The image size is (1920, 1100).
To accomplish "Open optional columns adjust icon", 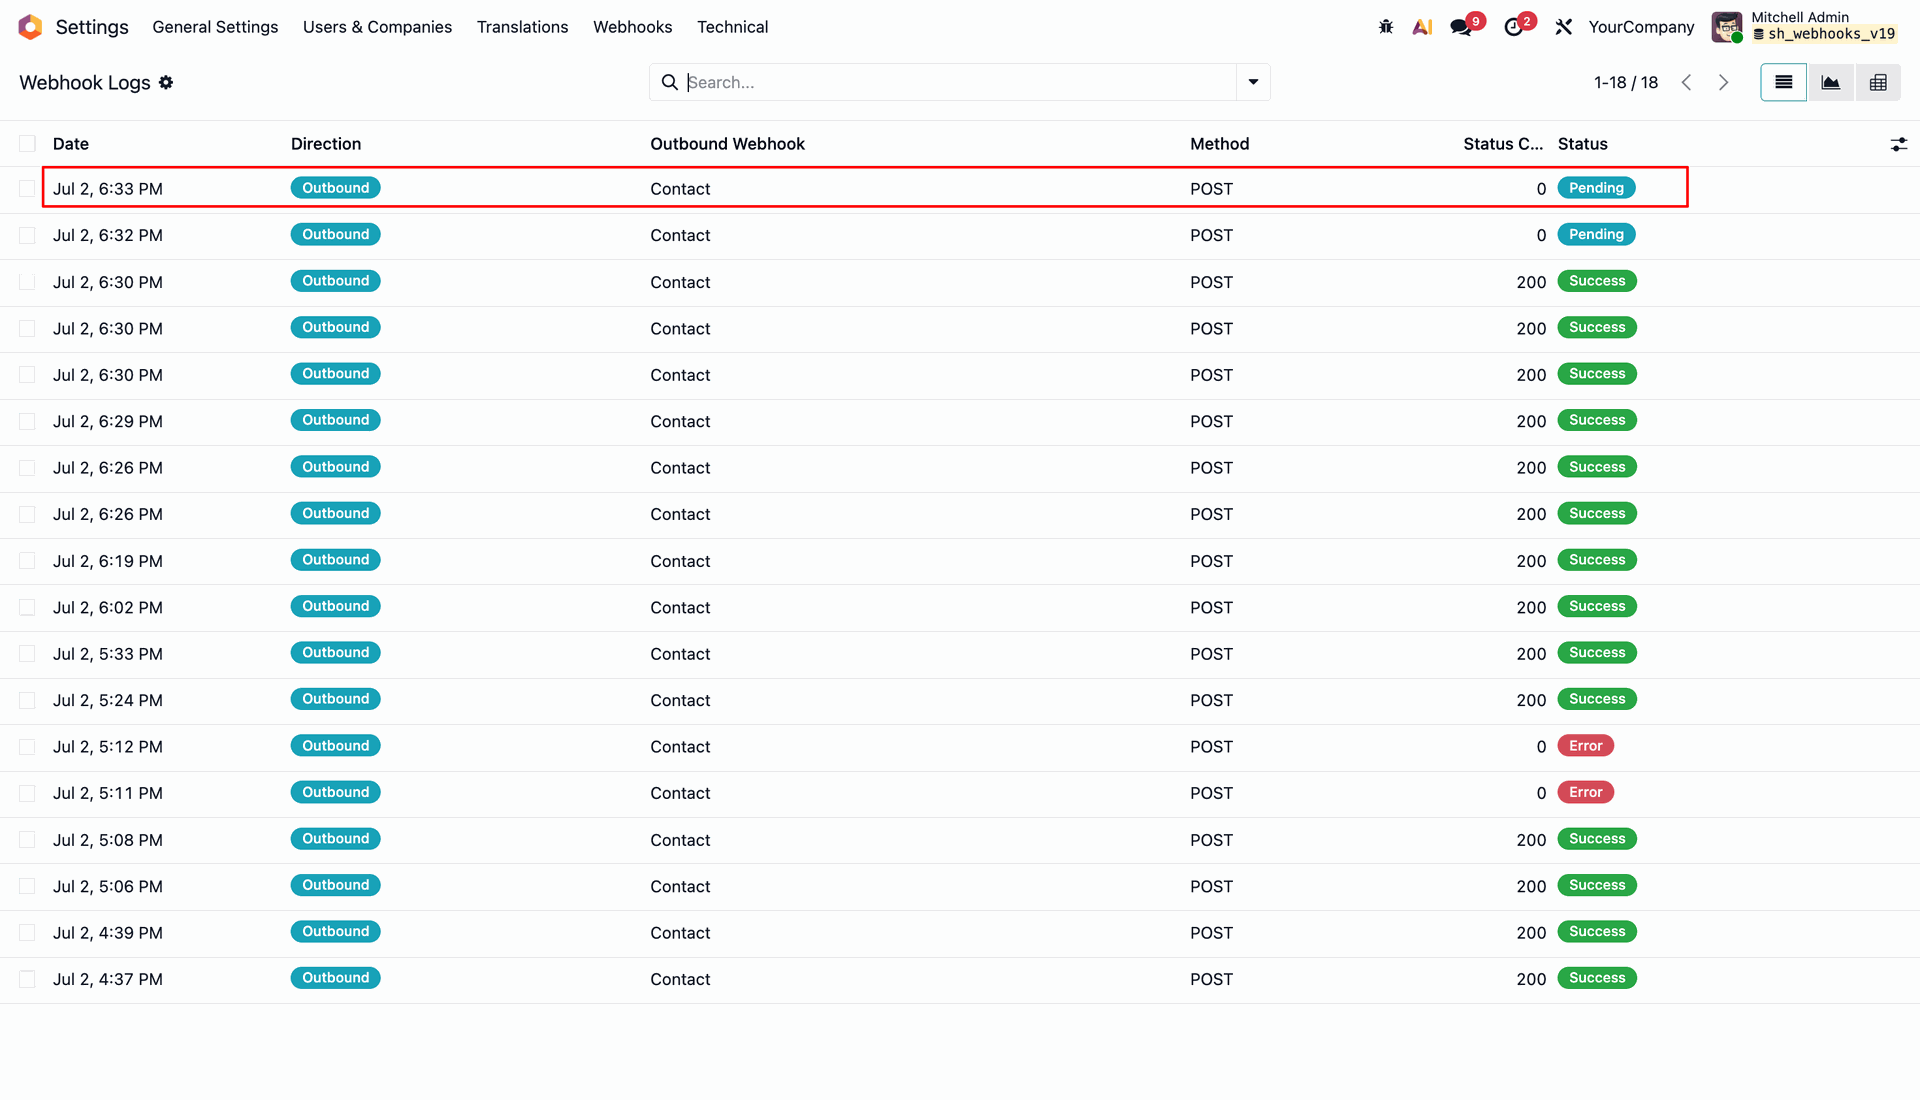I will point(1899,144).
